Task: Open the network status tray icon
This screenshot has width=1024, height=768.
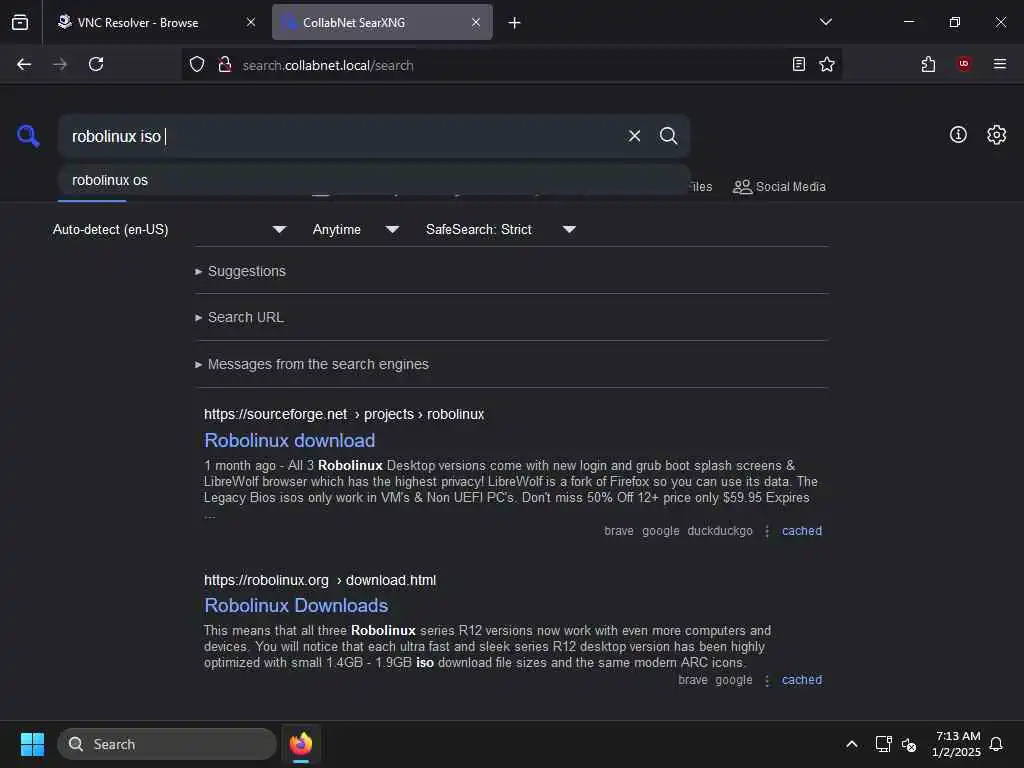Action: click(x=884, y=744)
